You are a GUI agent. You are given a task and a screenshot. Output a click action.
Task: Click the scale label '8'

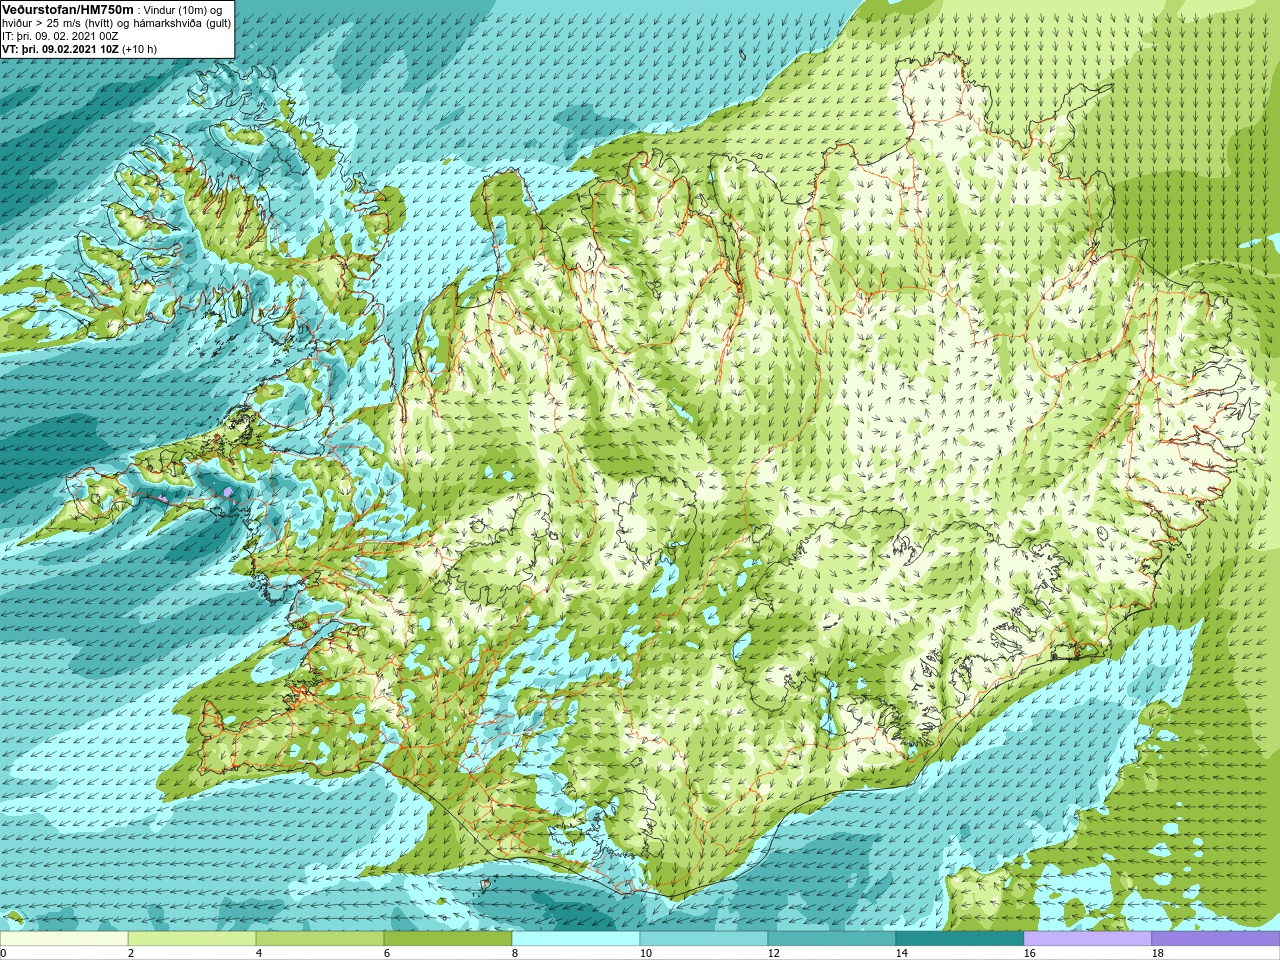(x=515, y=953)
